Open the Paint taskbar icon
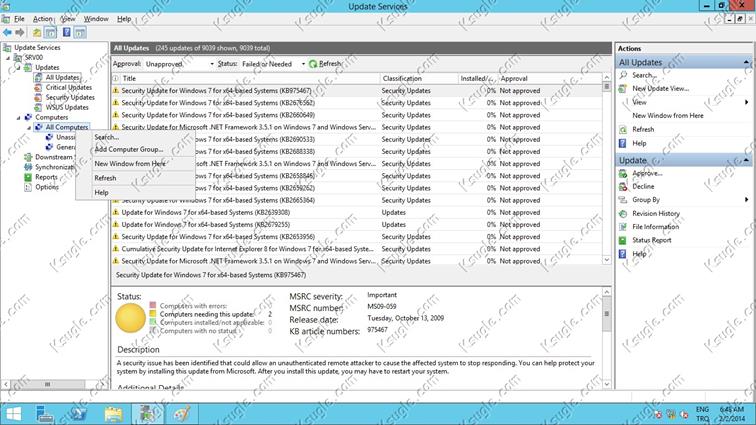The width and height of the screenshot is (756, 425). [182, 414]
